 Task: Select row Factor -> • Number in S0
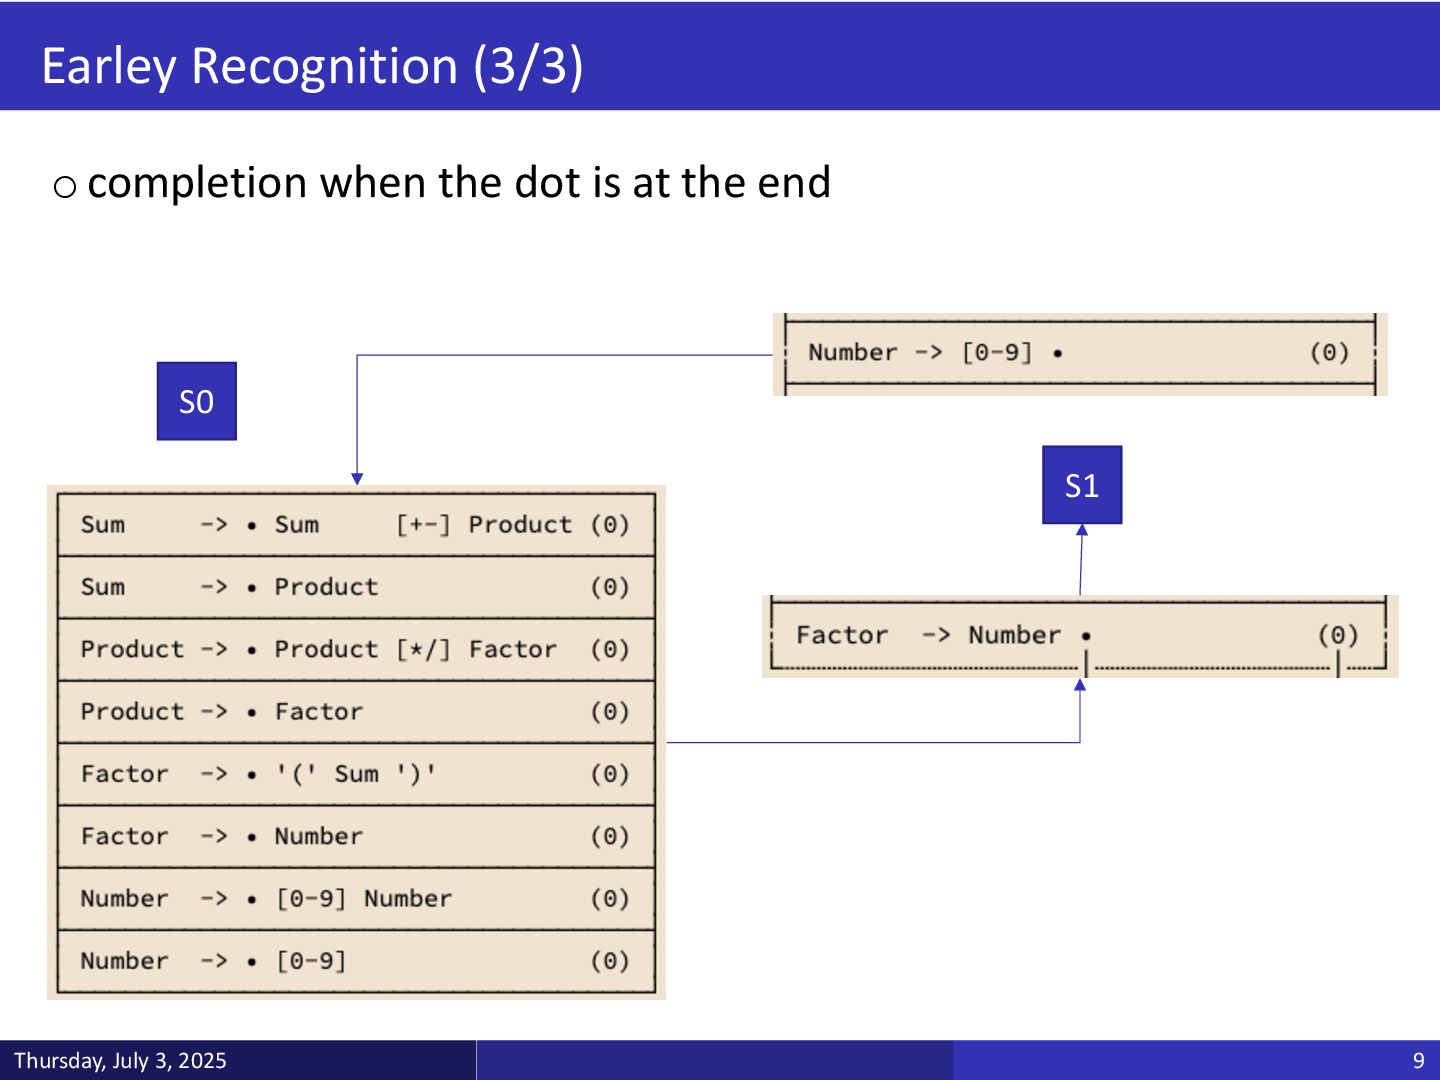click(x=356, y=836)
